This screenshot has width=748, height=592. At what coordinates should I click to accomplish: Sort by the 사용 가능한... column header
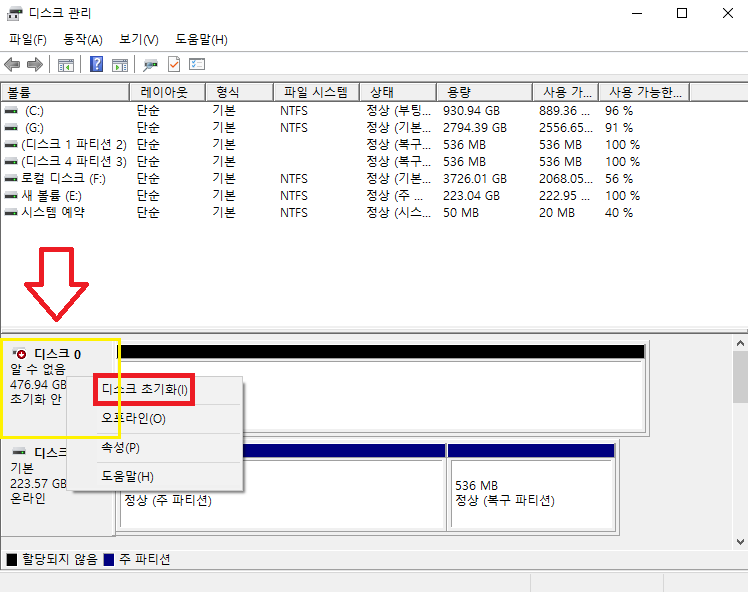(644, 92)
